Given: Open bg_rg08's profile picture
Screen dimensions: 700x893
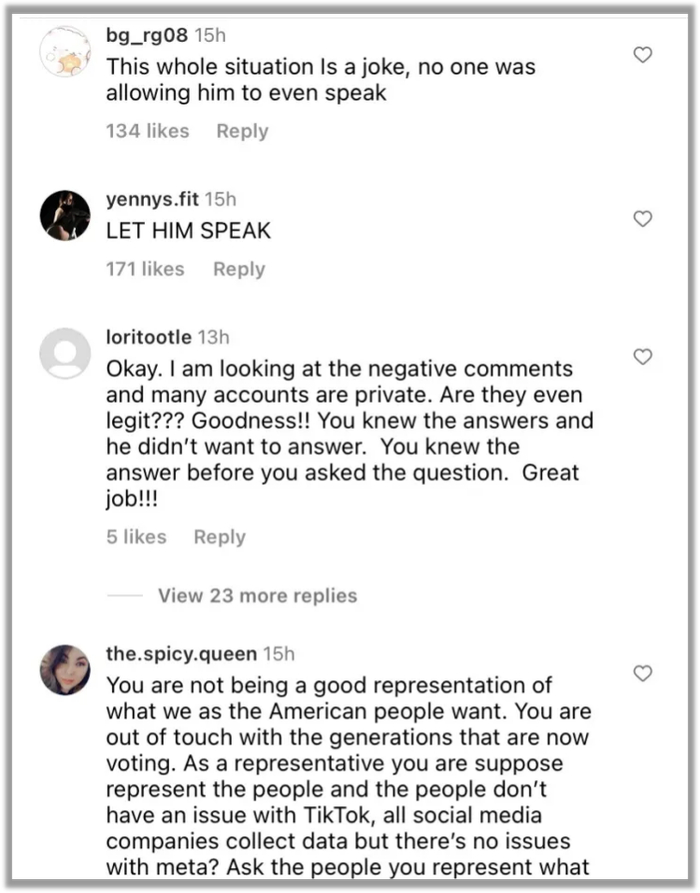Looking at the screenshot, I should click(x=65, y=52).
